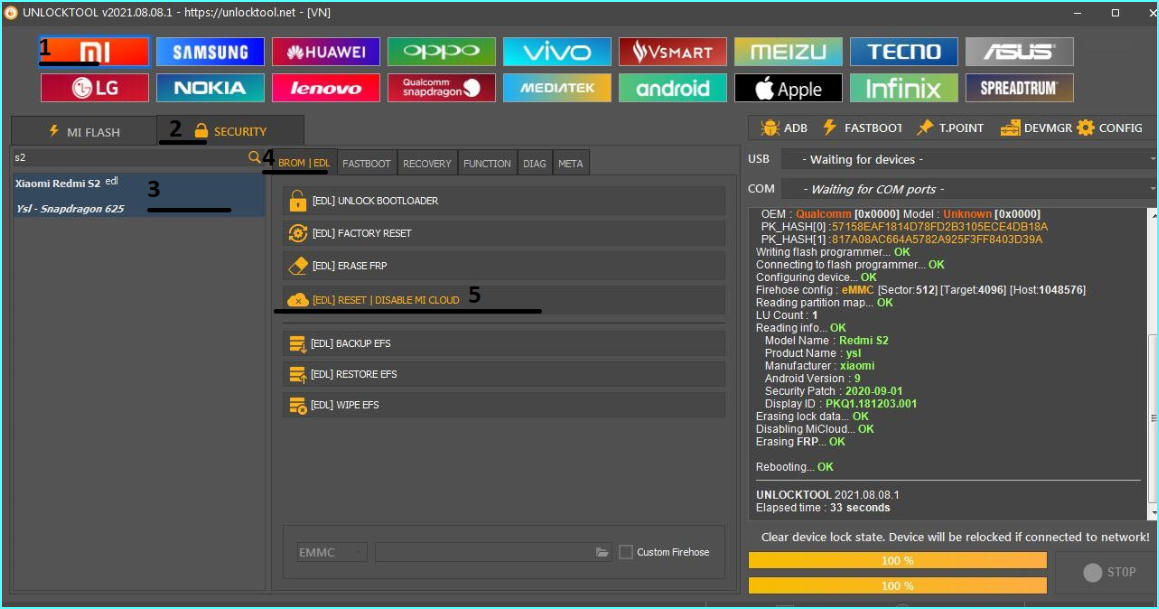Pick the Vivo brand tile
This screenshot has height=609, width=1159.
(x=557, y=52)
